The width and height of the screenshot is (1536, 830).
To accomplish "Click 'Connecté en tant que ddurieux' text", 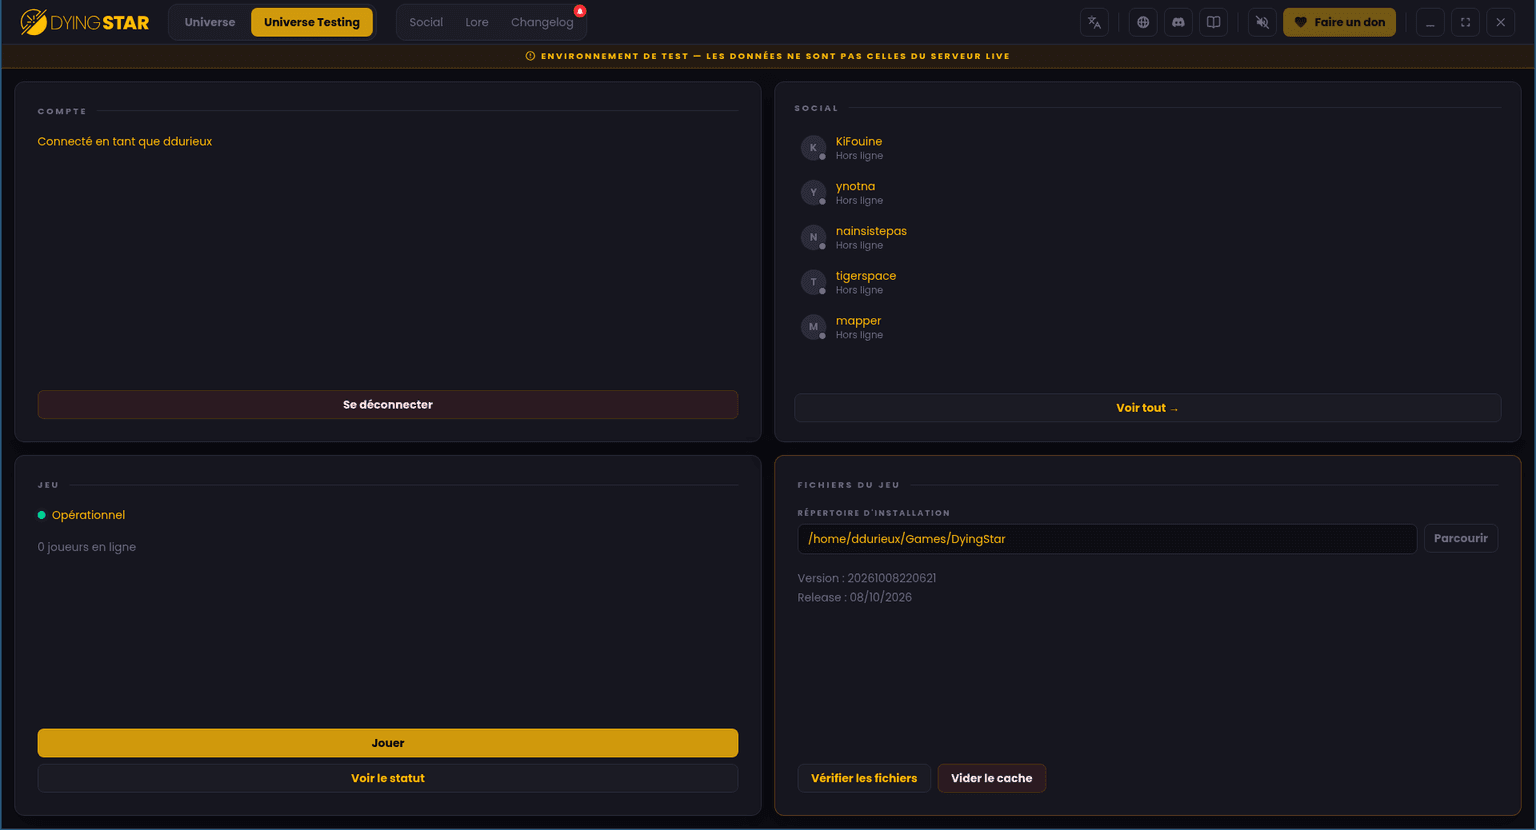I will tap(125, 142).
